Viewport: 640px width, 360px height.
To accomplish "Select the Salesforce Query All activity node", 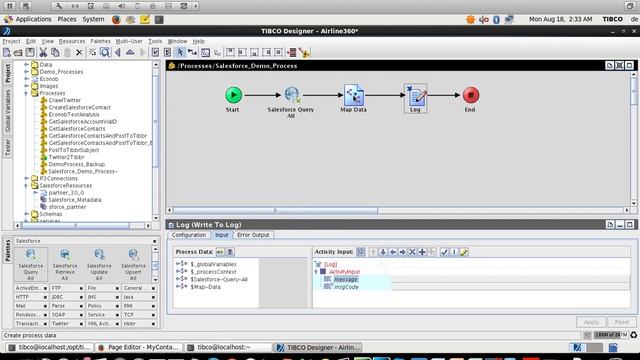I will 292,95.
